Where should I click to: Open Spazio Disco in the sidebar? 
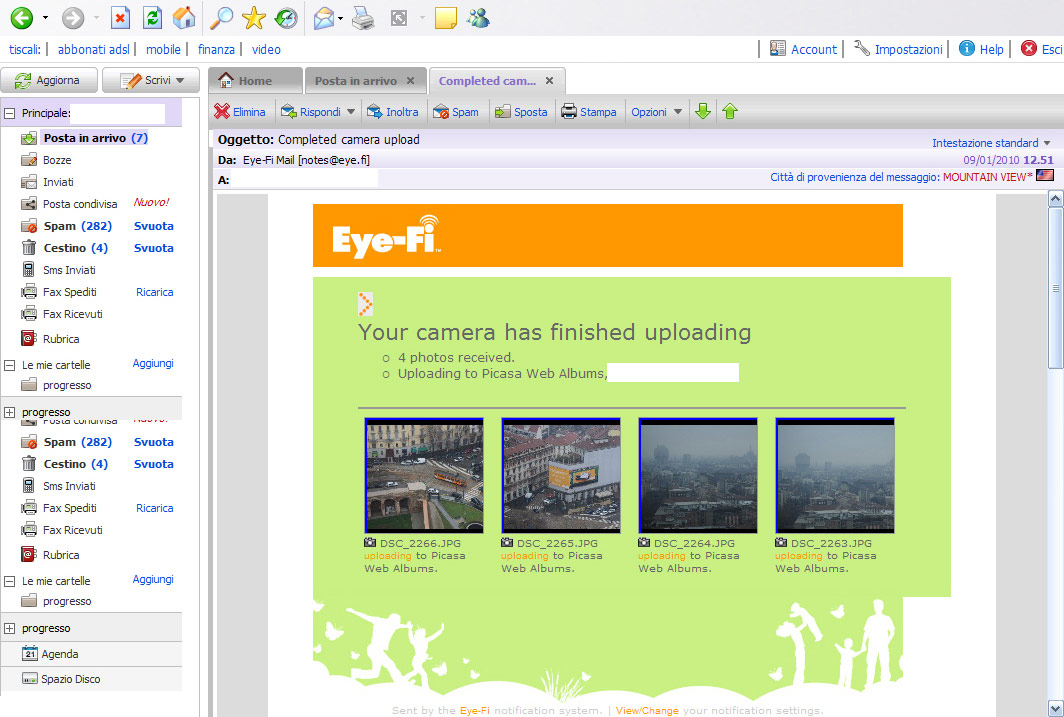point(71,679)
